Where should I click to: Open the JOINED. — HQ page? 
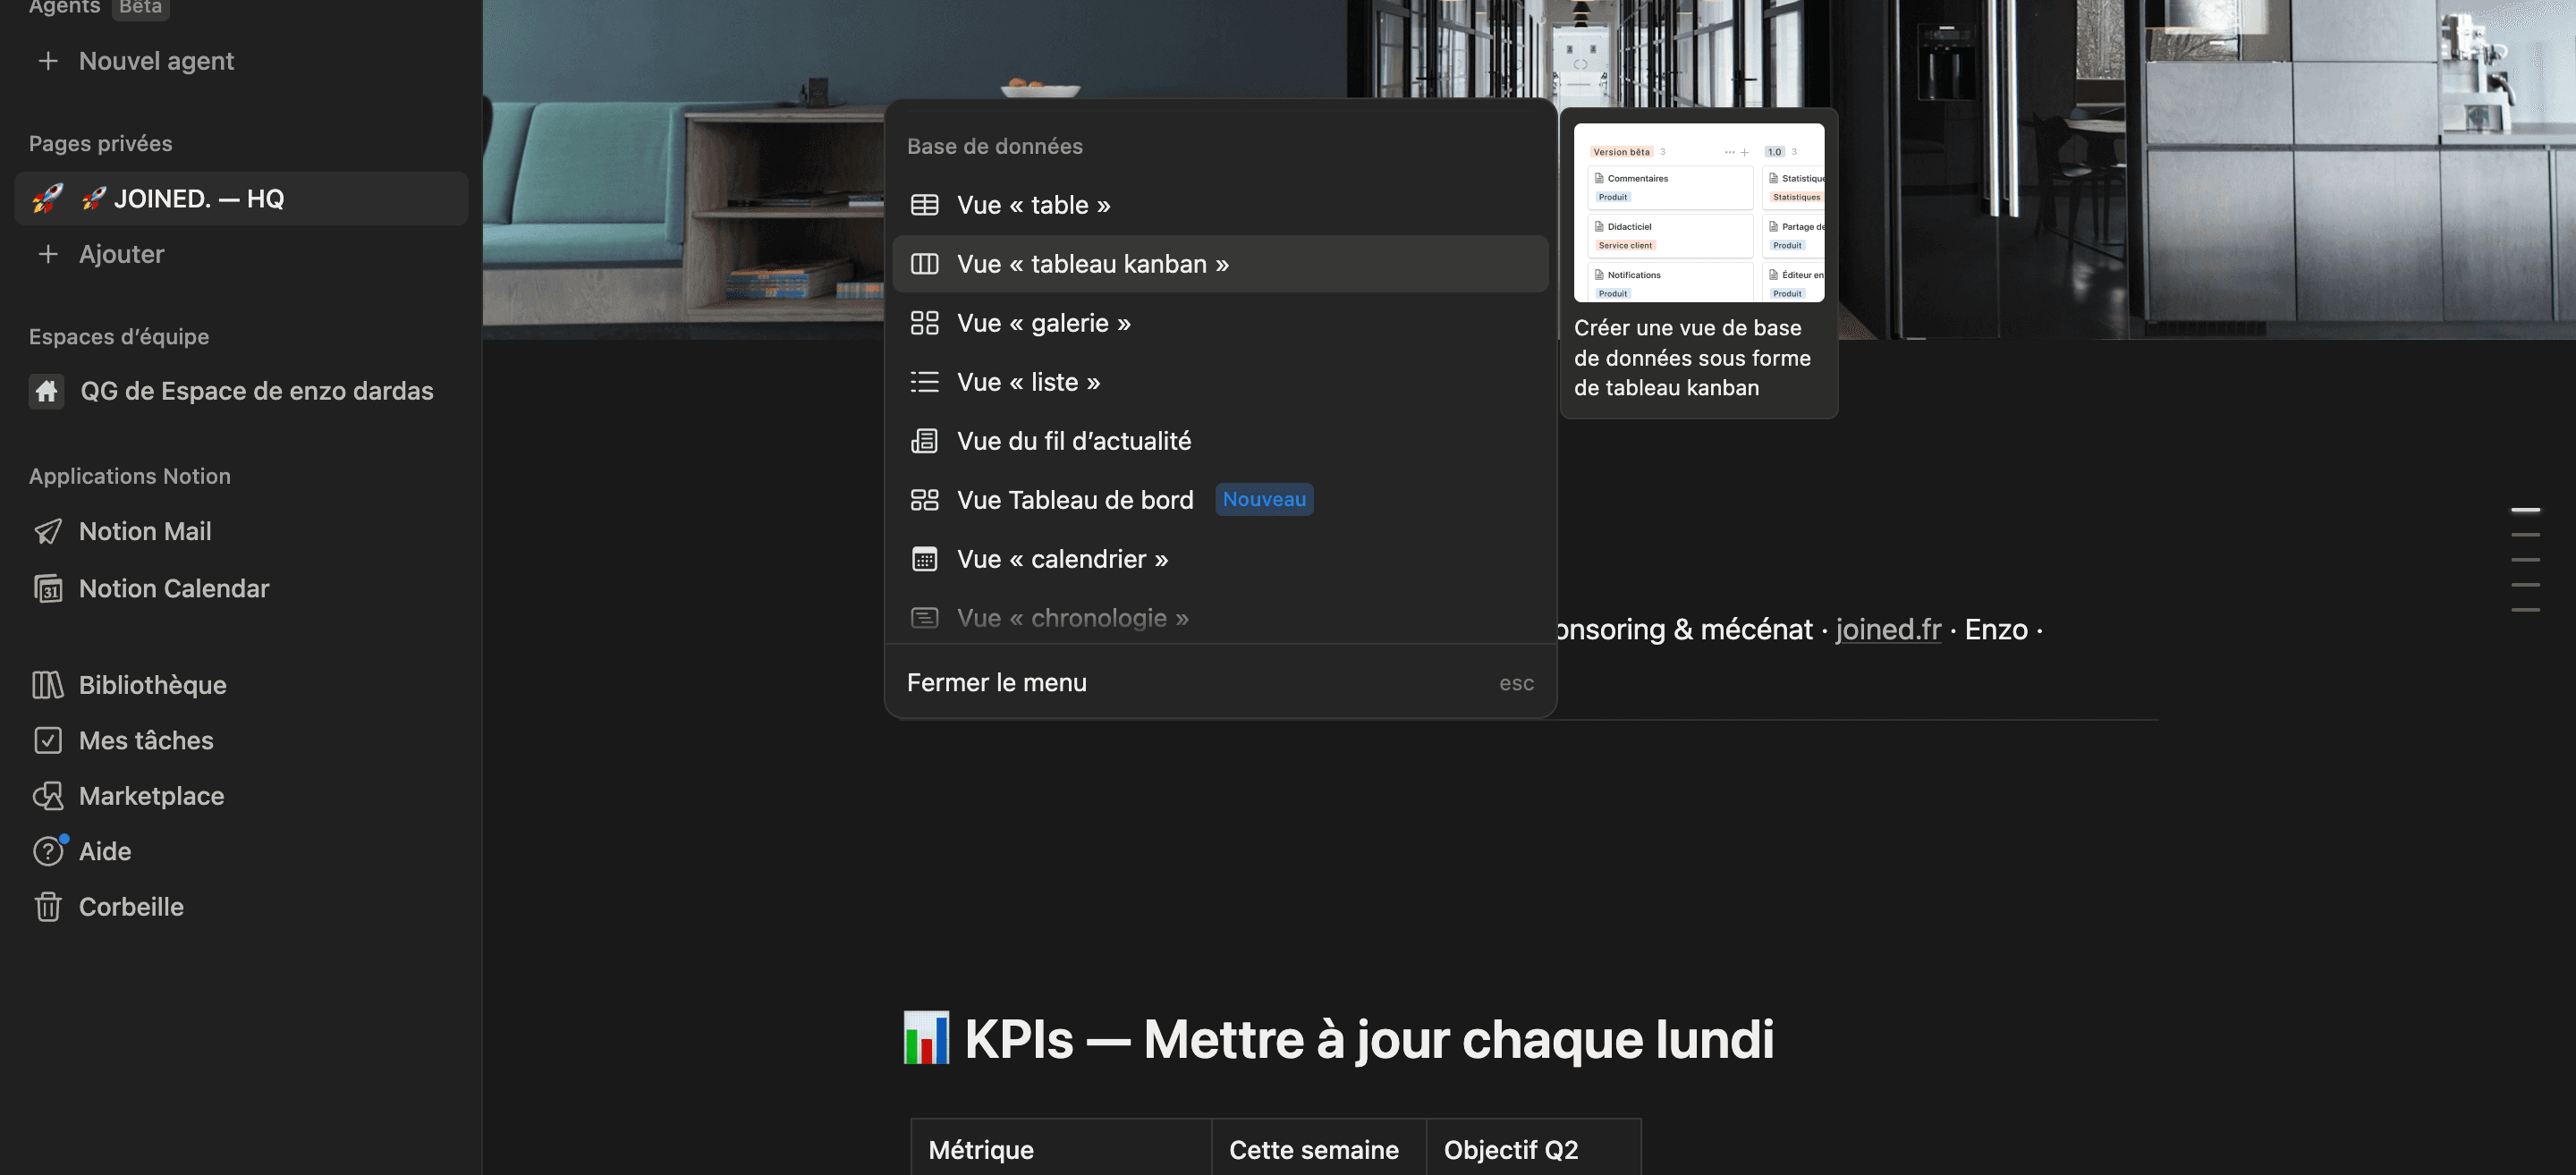point(198,198)
